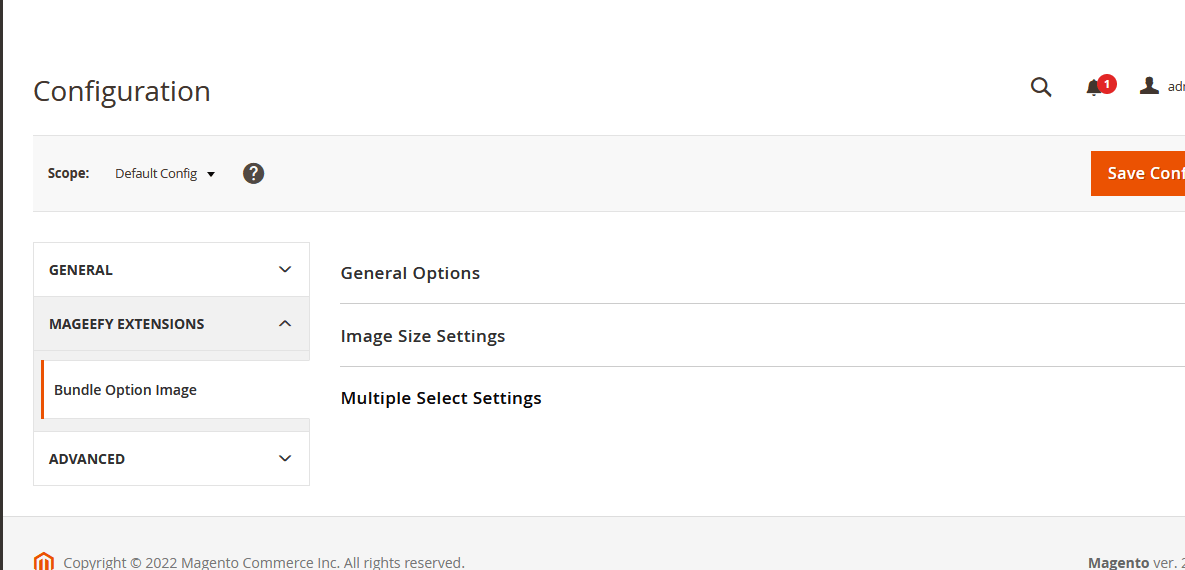Click the GENERAL tab label
This screenshot has height=570, width=1185.
pyautogui.click(x=81, y=270)
